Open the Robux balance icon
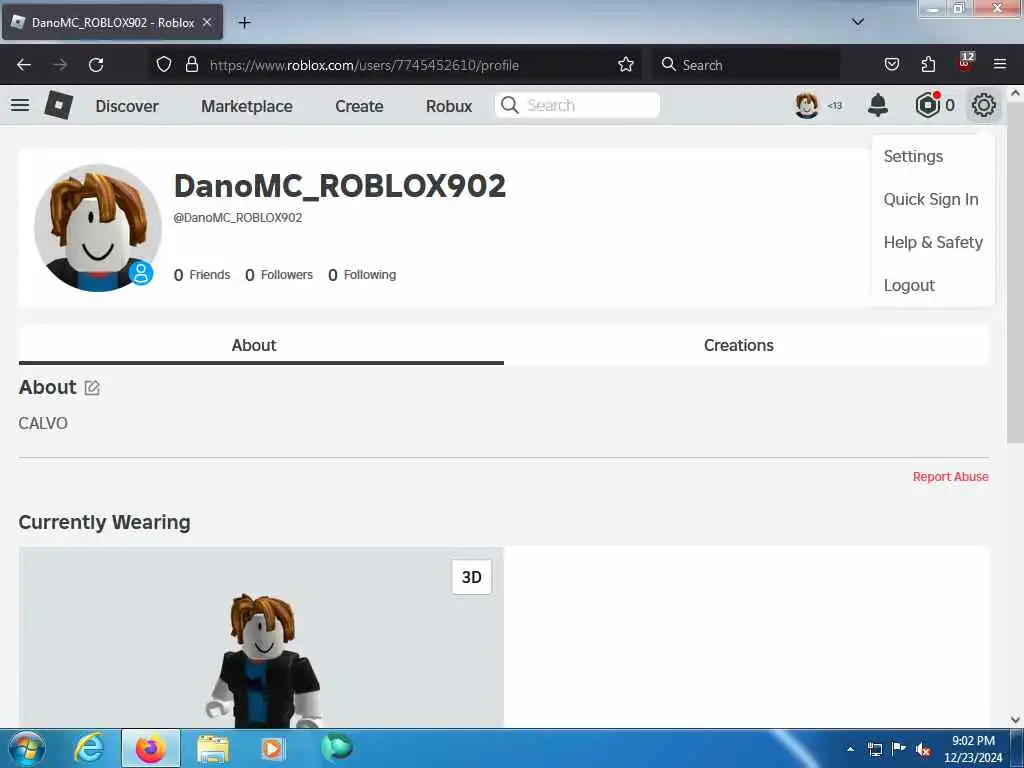This screenshot has width=1024, height=768. pyautogui.click(x=927, y=105)
